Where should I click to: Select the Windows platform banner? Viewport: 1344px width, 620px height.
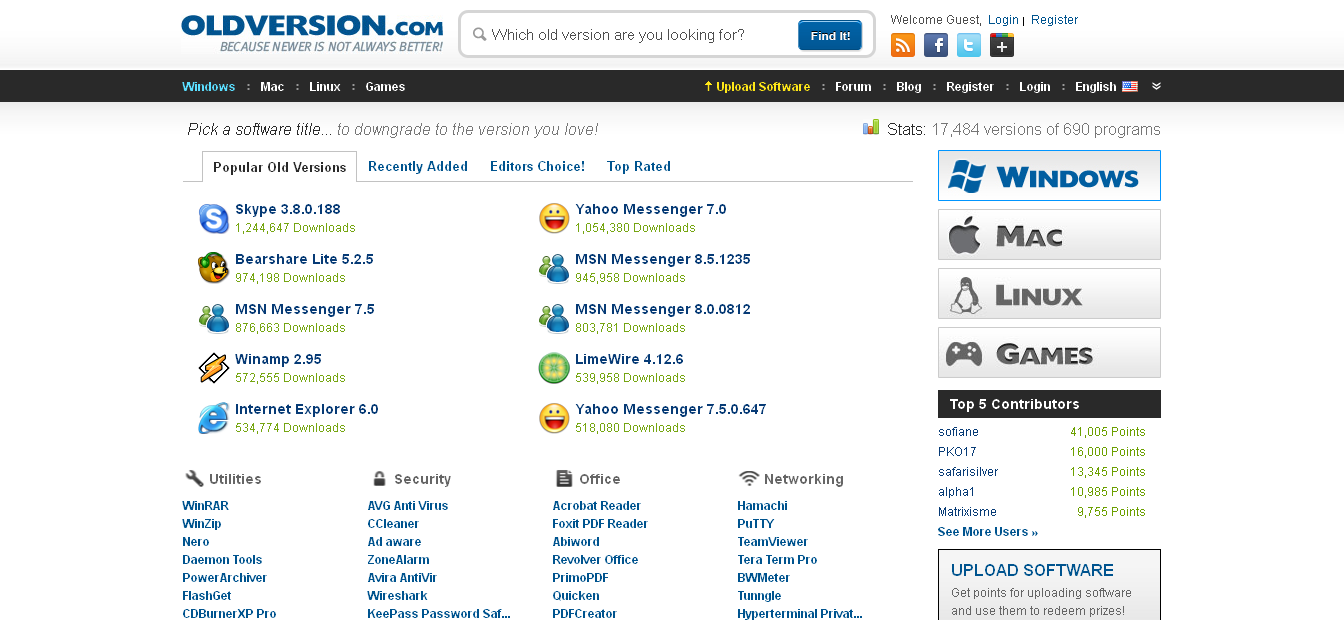(x=1049, y=176)
